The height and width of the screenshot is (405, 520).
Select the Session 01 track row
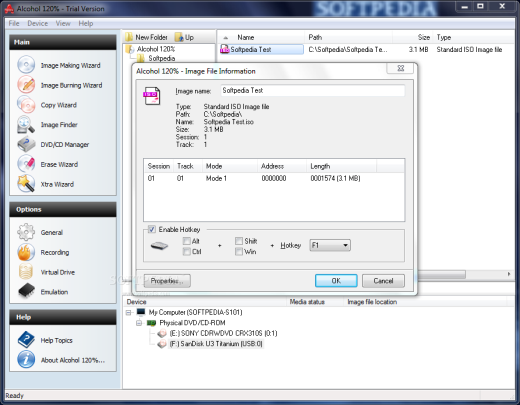tap(274, 178)
